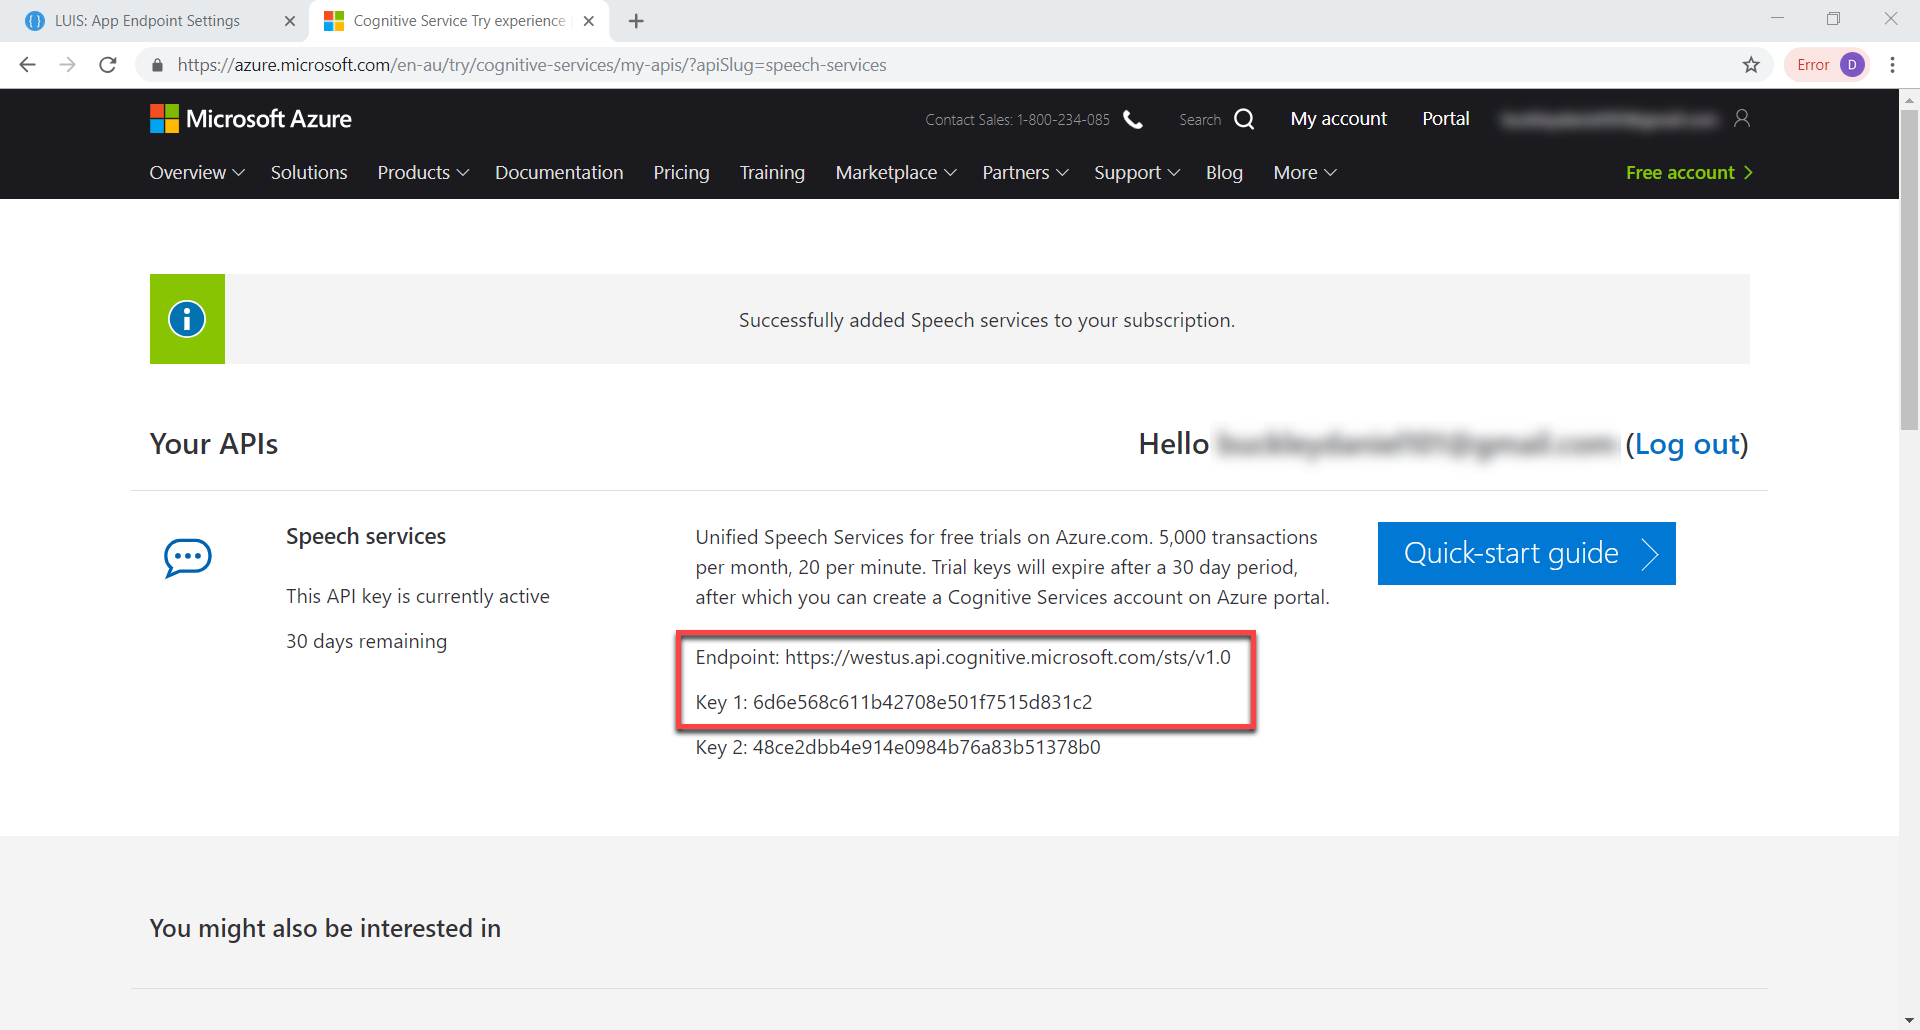Click the scrollbar down arrow
The width and height of the screenshot is (1920, 1030).
[x=1909, y=1020]
